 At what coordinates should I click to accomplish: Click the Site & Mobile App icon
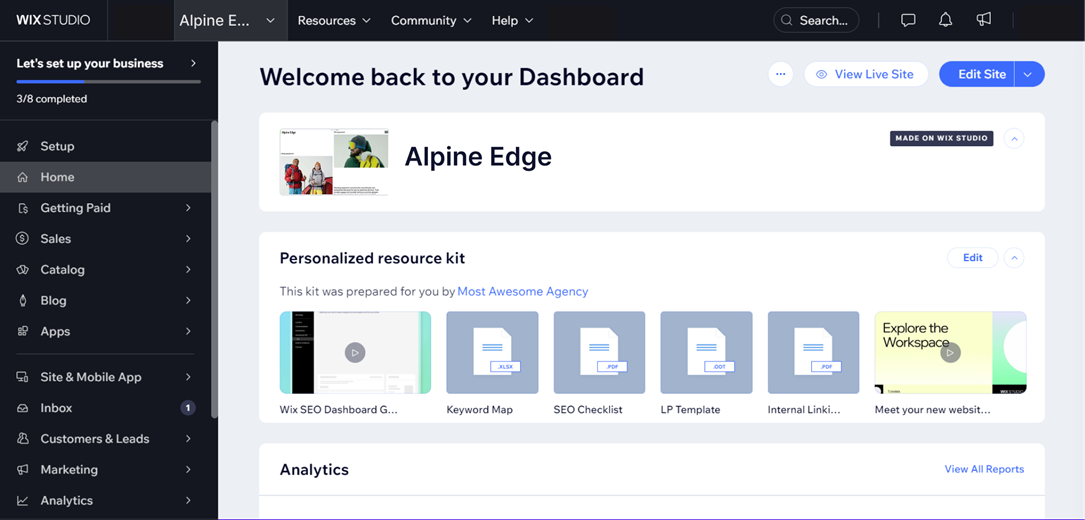click(x=22, y=377)
